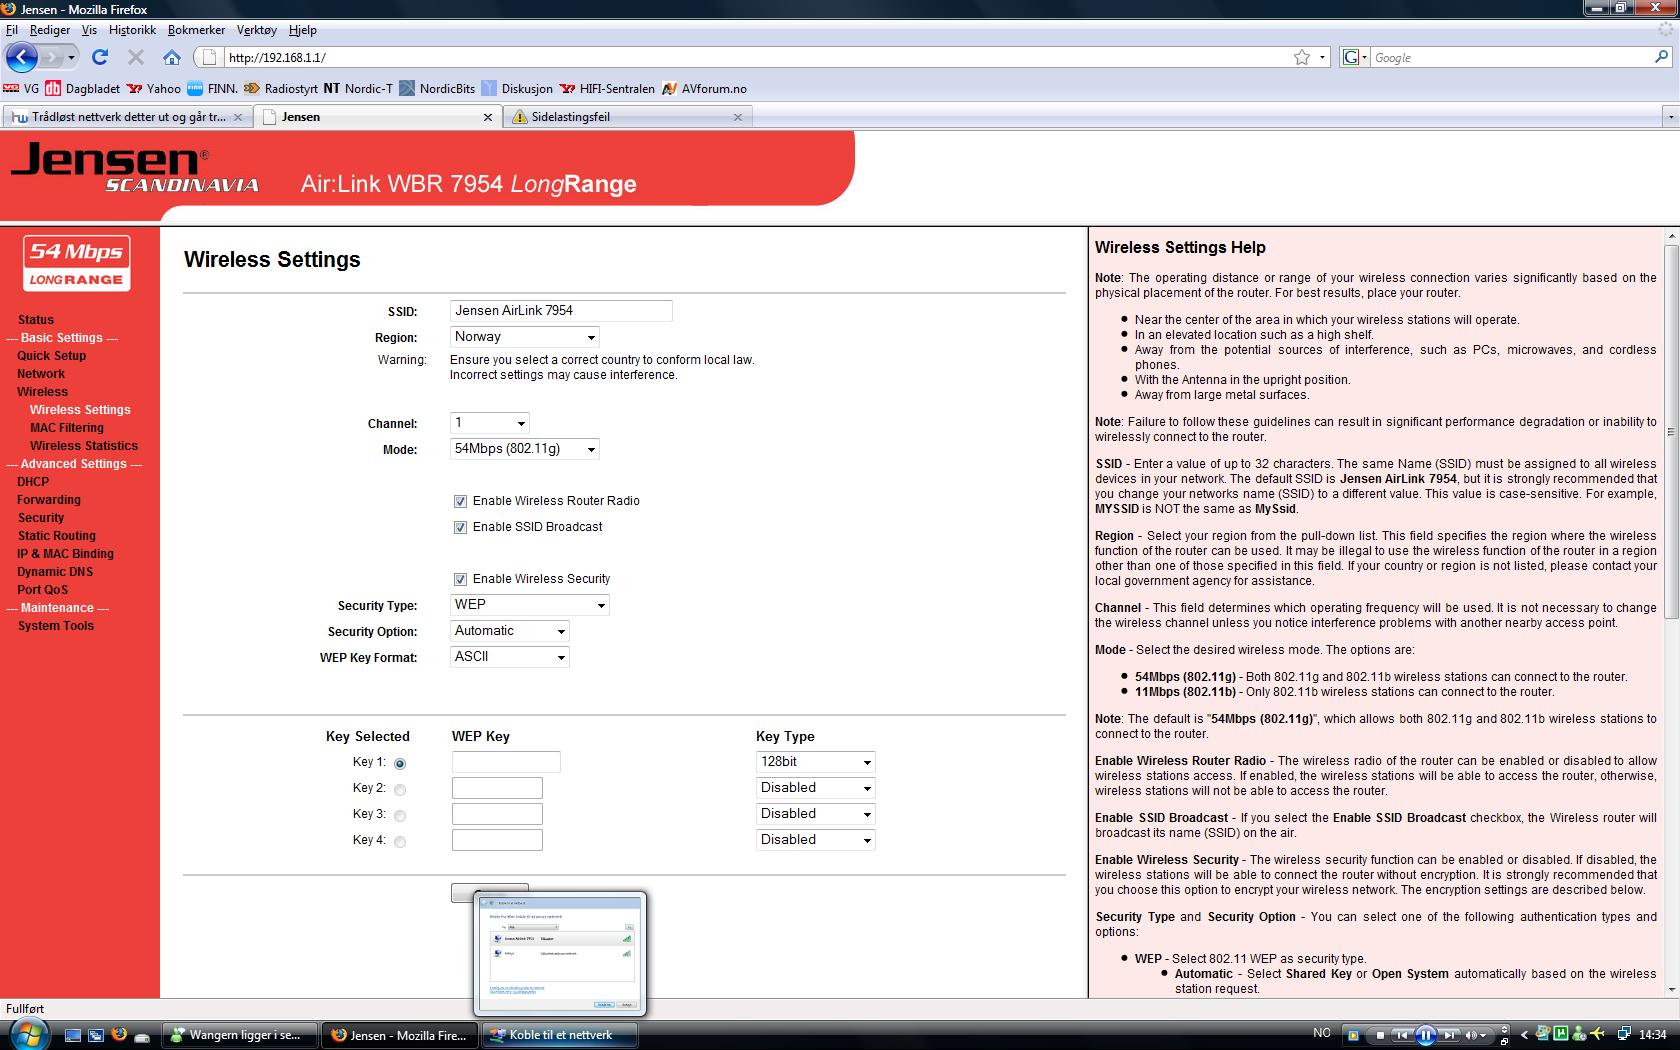This screenshot has height=1050, width=1680.
Task: Open Key 1 Key Type dropdown showing 128bit
Action: point(816,762)
